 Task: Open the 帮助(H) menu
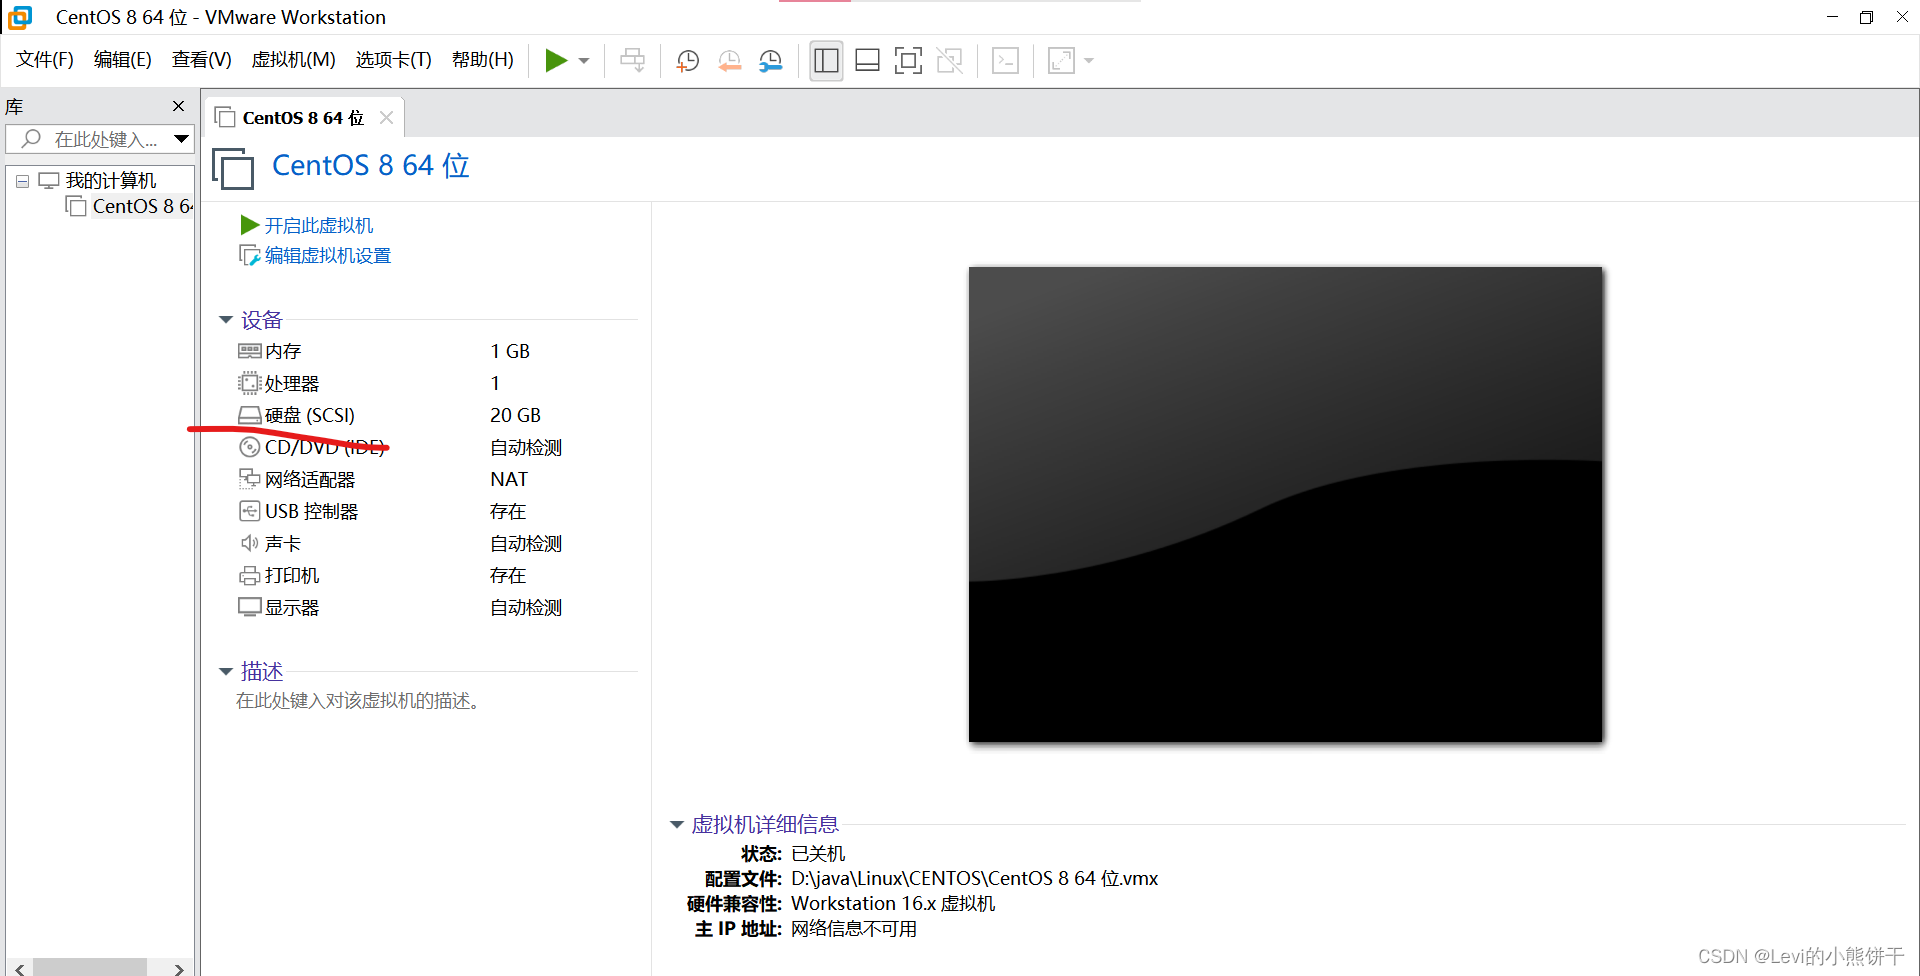(482, 60)
